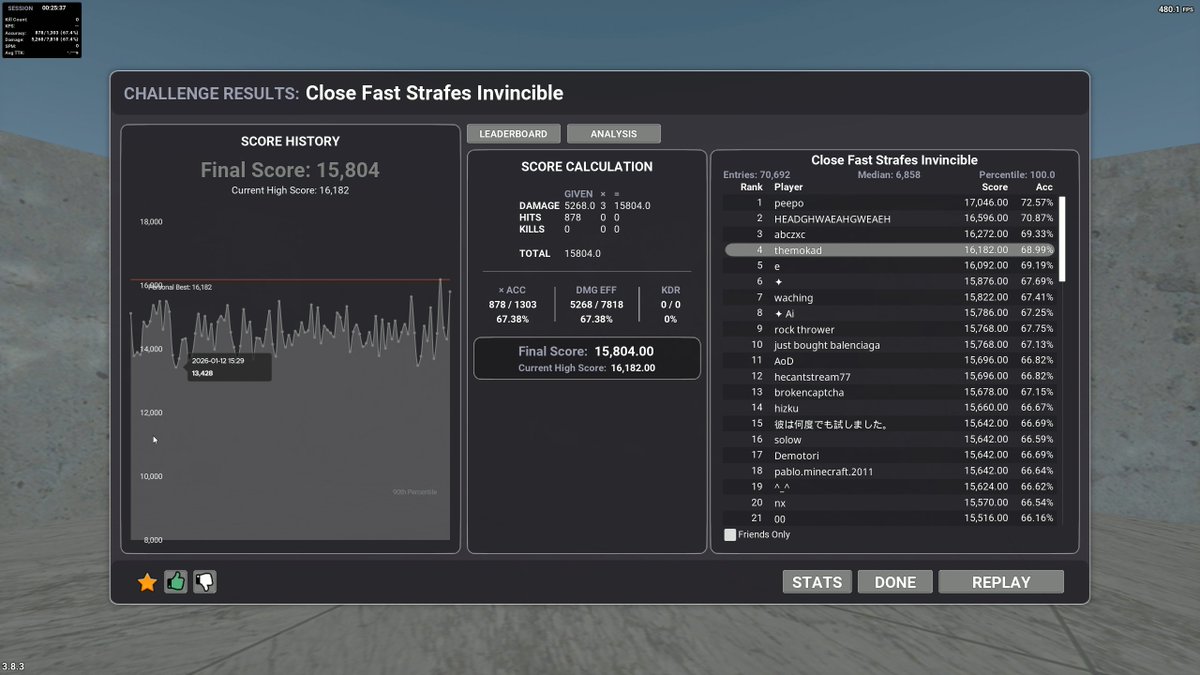Select leaderboard row for solow
Viewport: 1200px width, 675px height.
click(x=889, y=440)
